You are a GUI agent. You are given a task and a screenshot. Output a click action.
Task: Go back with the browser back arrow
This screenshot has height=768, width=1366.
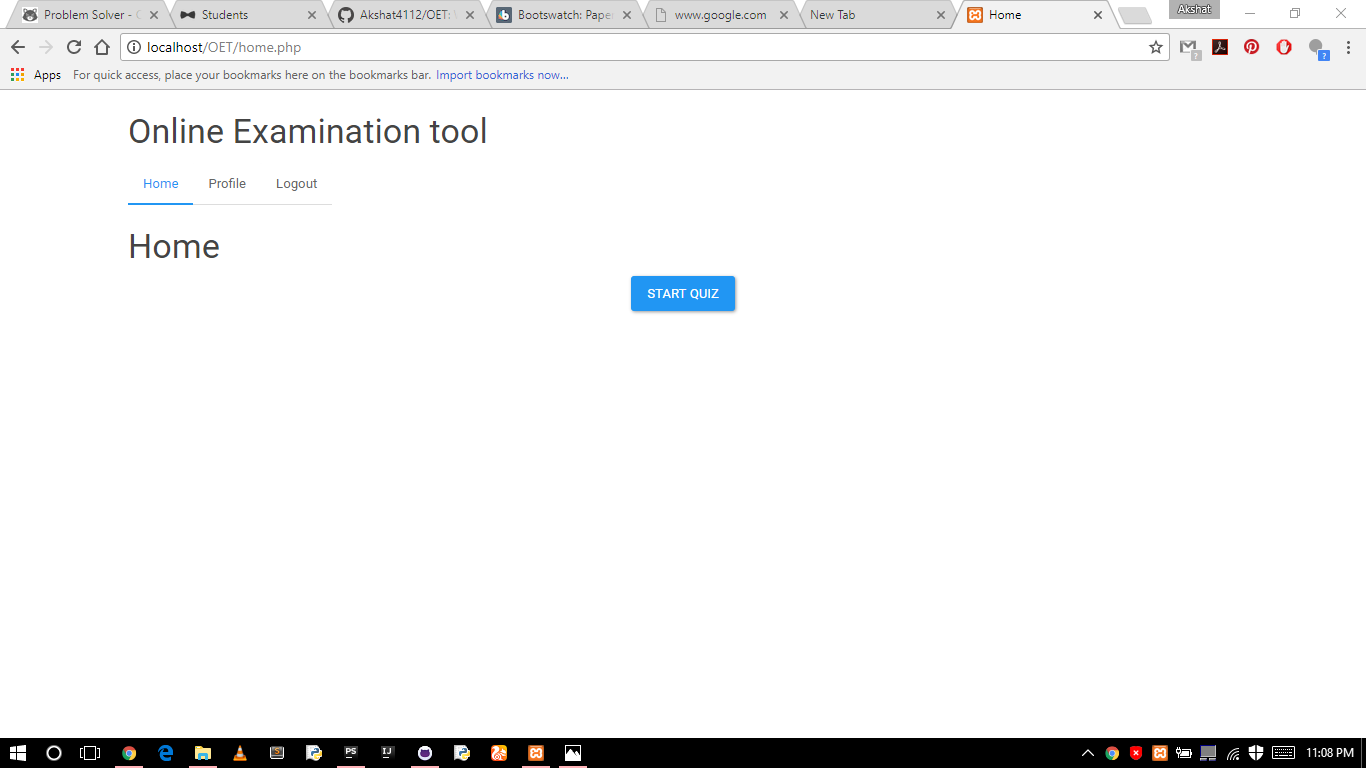pyautogui.click(x=17, y=47)
